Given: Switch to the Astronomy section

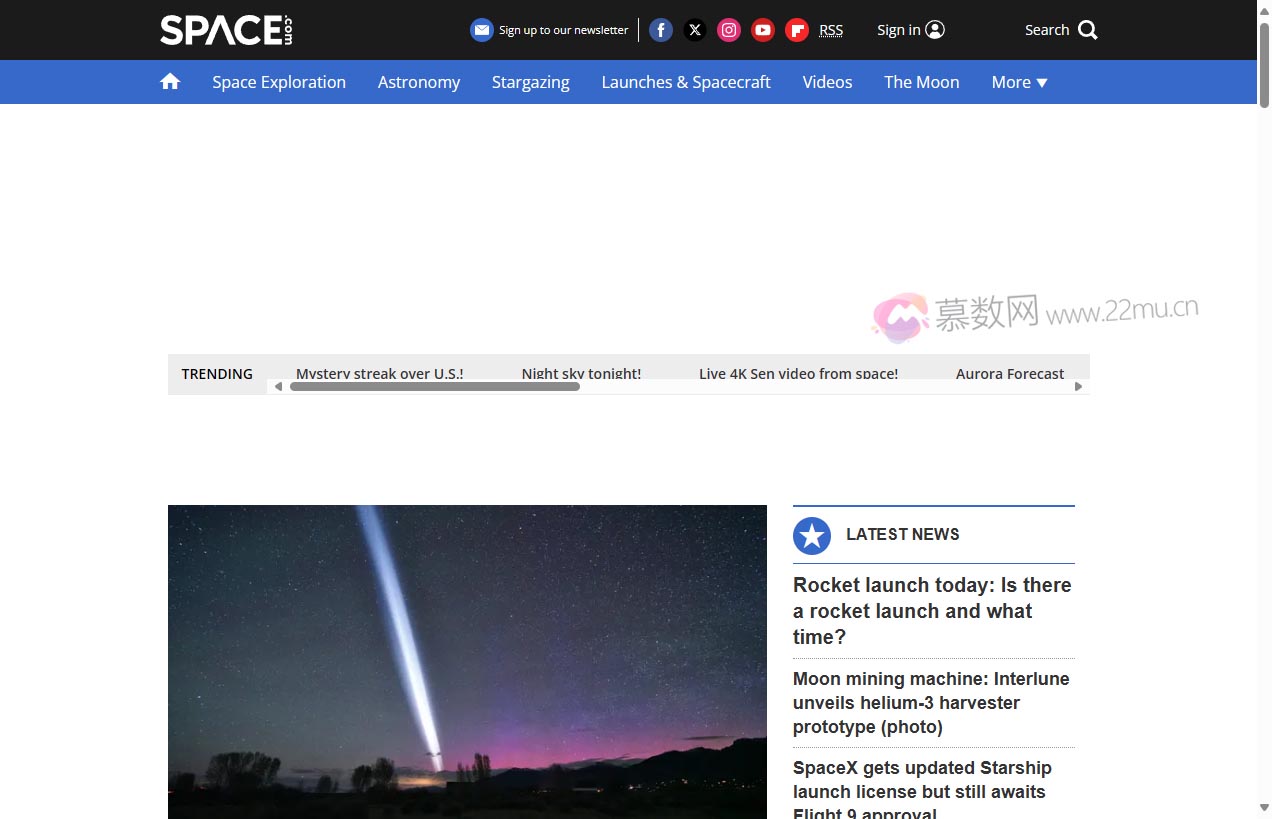Looking at the screenshot, I should coord(419,82).
